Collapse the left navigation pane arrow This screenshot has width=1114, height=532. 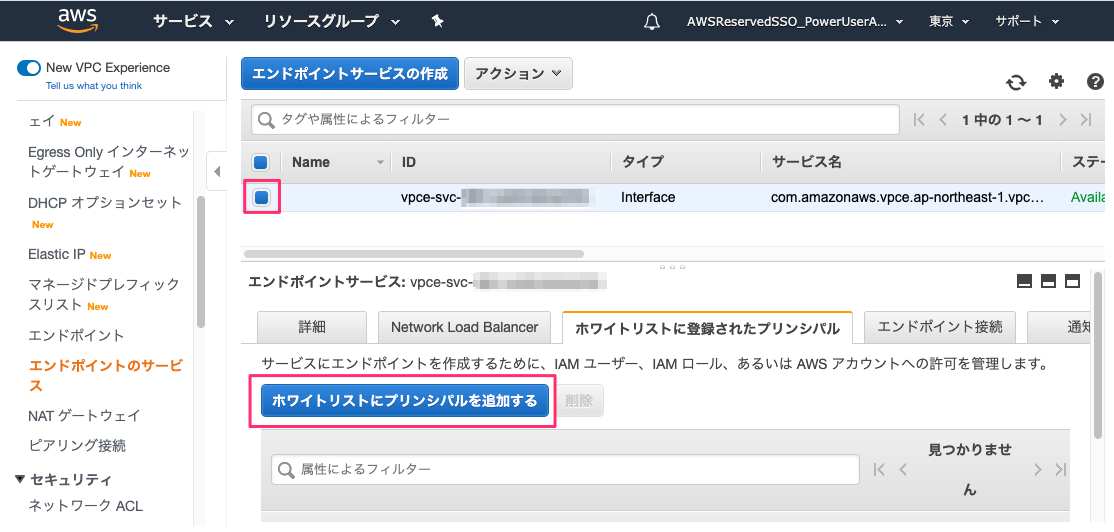tap(217, 171)
